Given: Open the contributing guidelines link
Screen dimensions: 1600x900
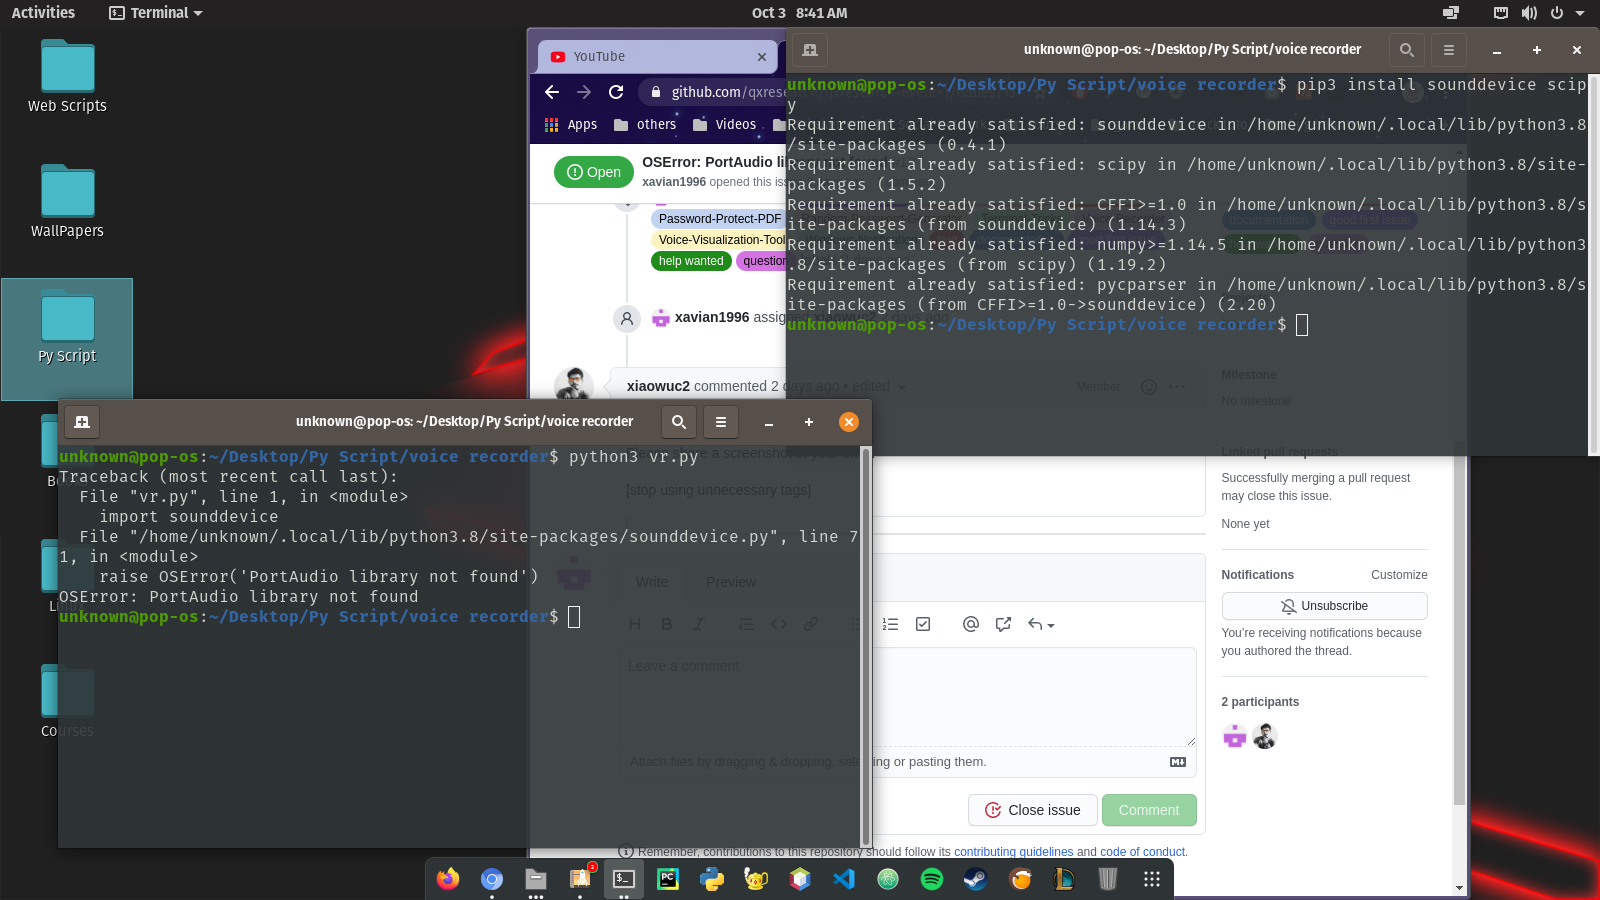Looking at the screenshot, I should coord(1013,852).
